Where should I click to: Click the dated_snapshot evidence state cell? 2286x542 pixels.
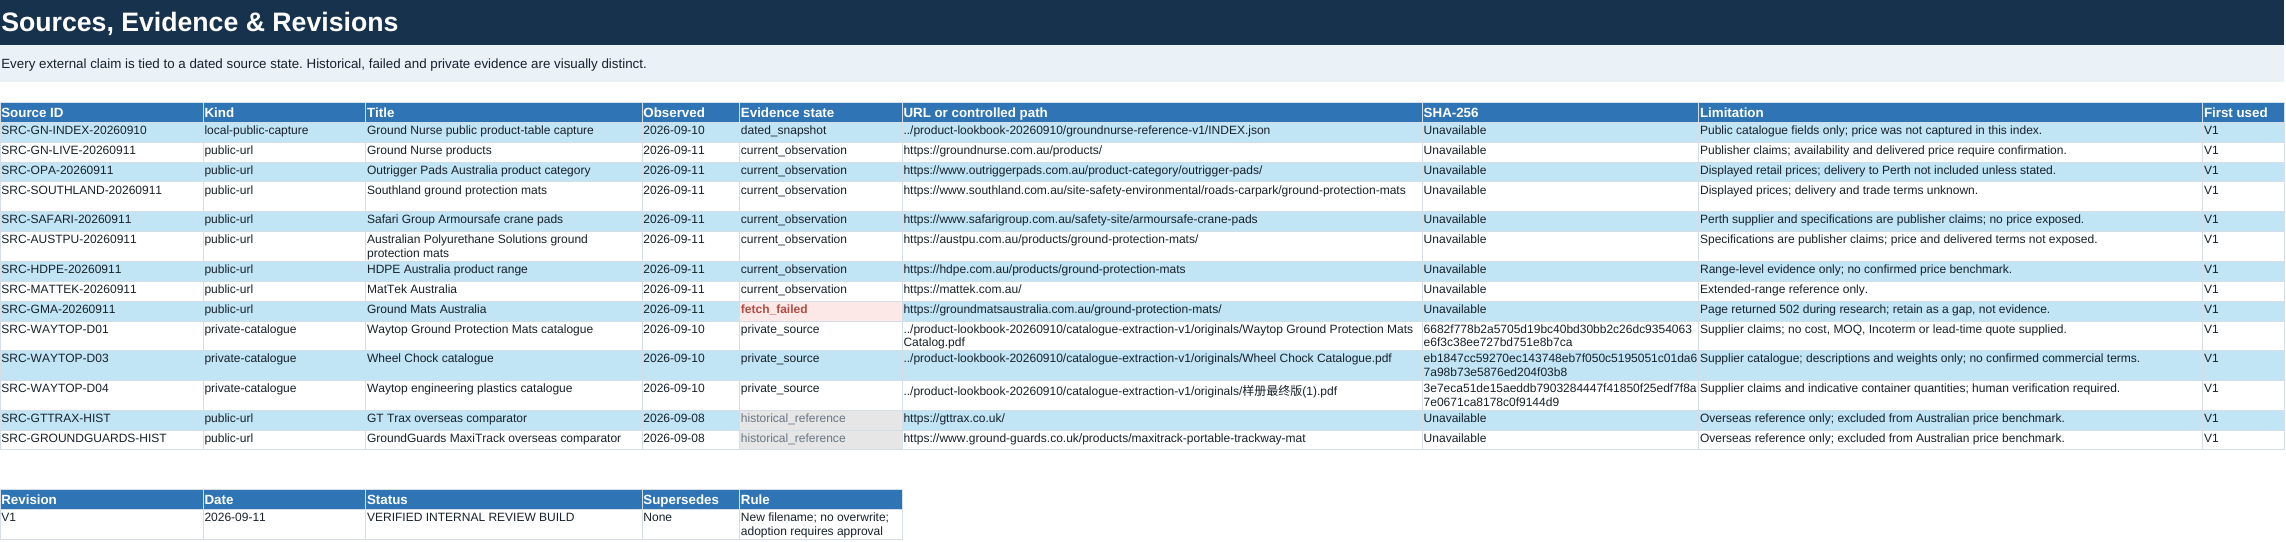click(820, 131)
